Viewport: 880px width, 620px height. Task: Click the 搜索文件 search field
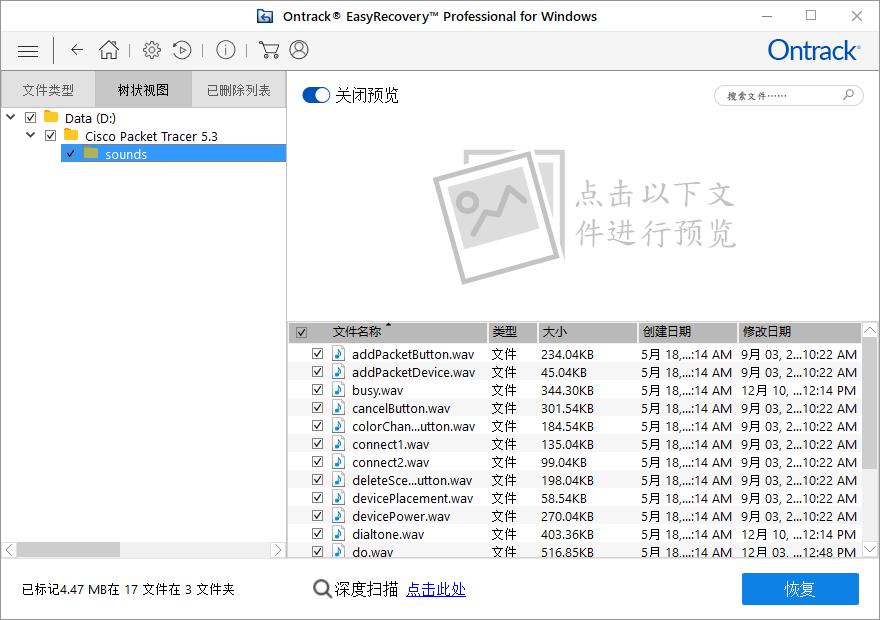click(x=787, y=95)
